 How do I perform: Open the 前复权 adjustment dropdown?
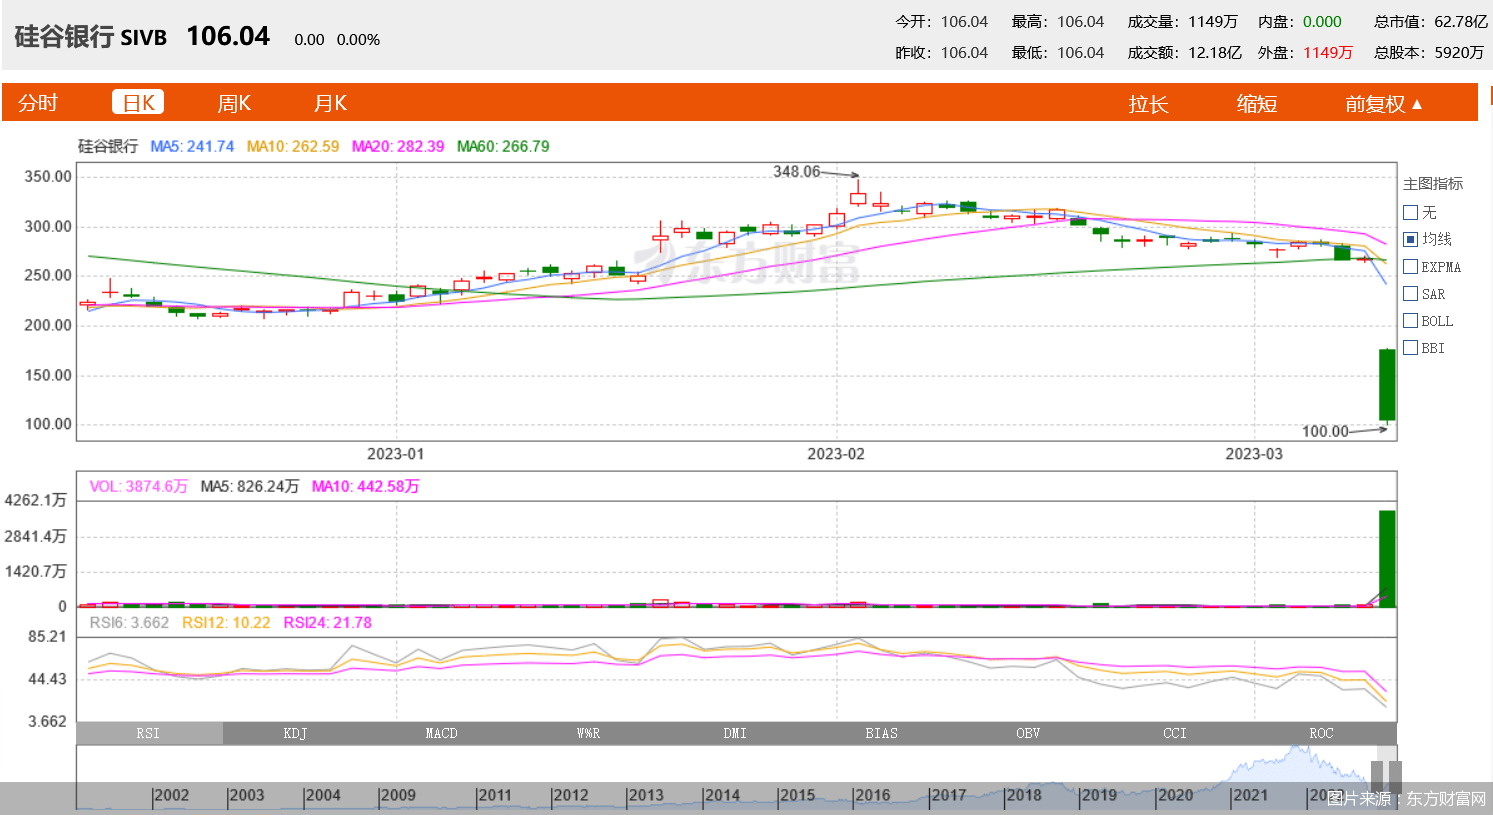[x=1384, y=104]
